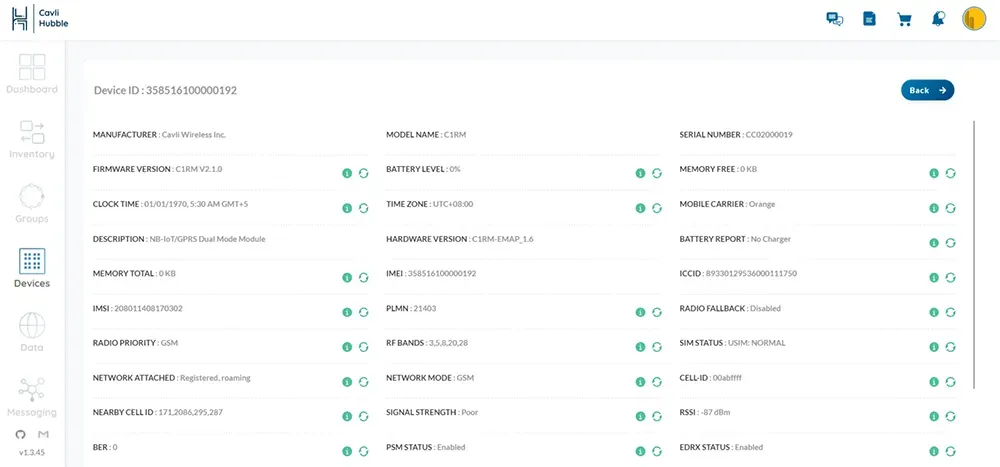Open the GitHub icon in sidebar footer
This screenshot has height=467, width=1000.
coord(21,435)
